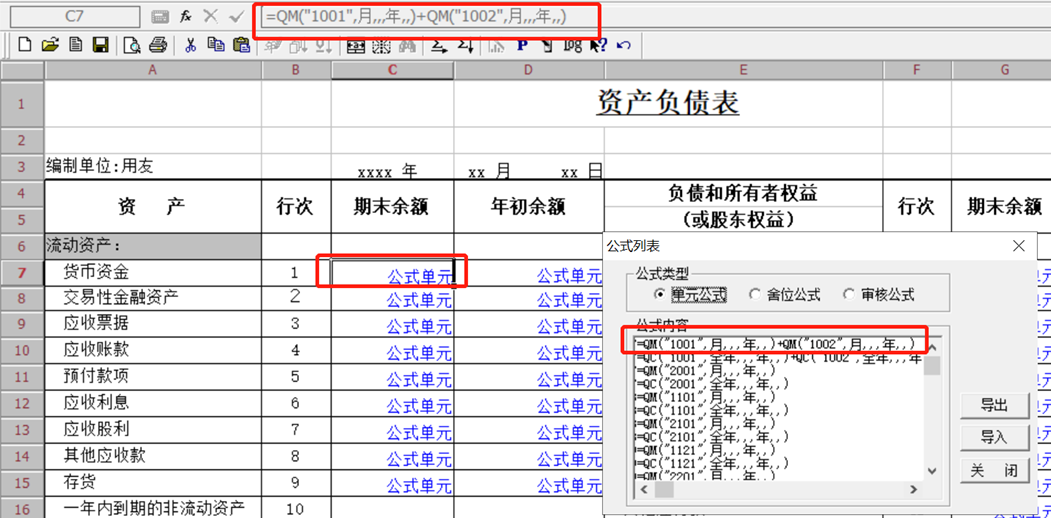Screen dimensions: 1051x518
Task: Click the fx function wizard icon
Action: [186, 17]
